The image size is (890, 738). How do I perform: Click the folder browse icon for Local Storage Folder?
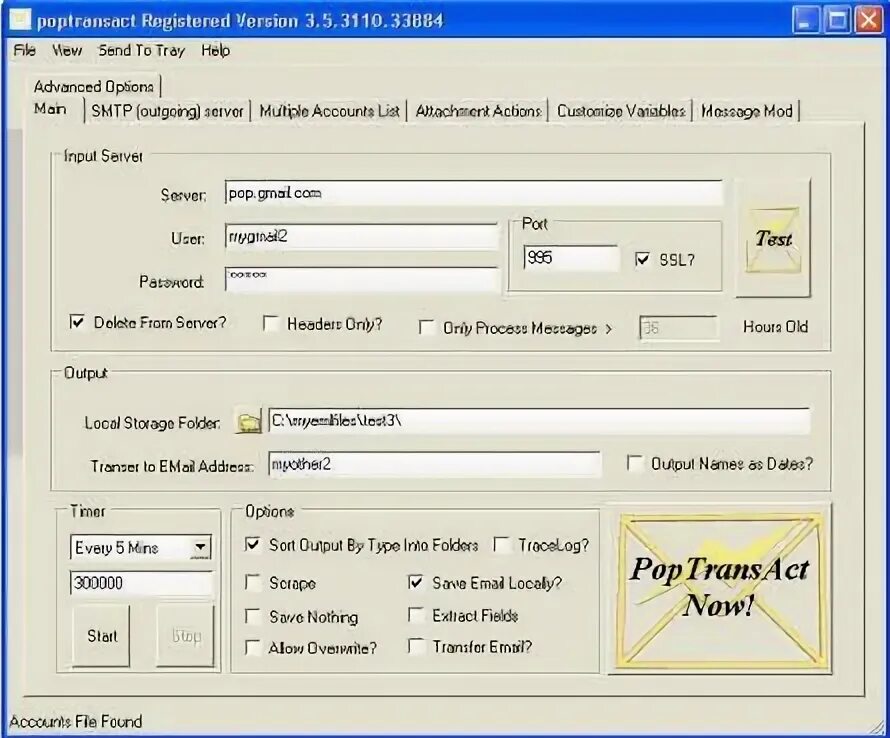coord(248,421)
